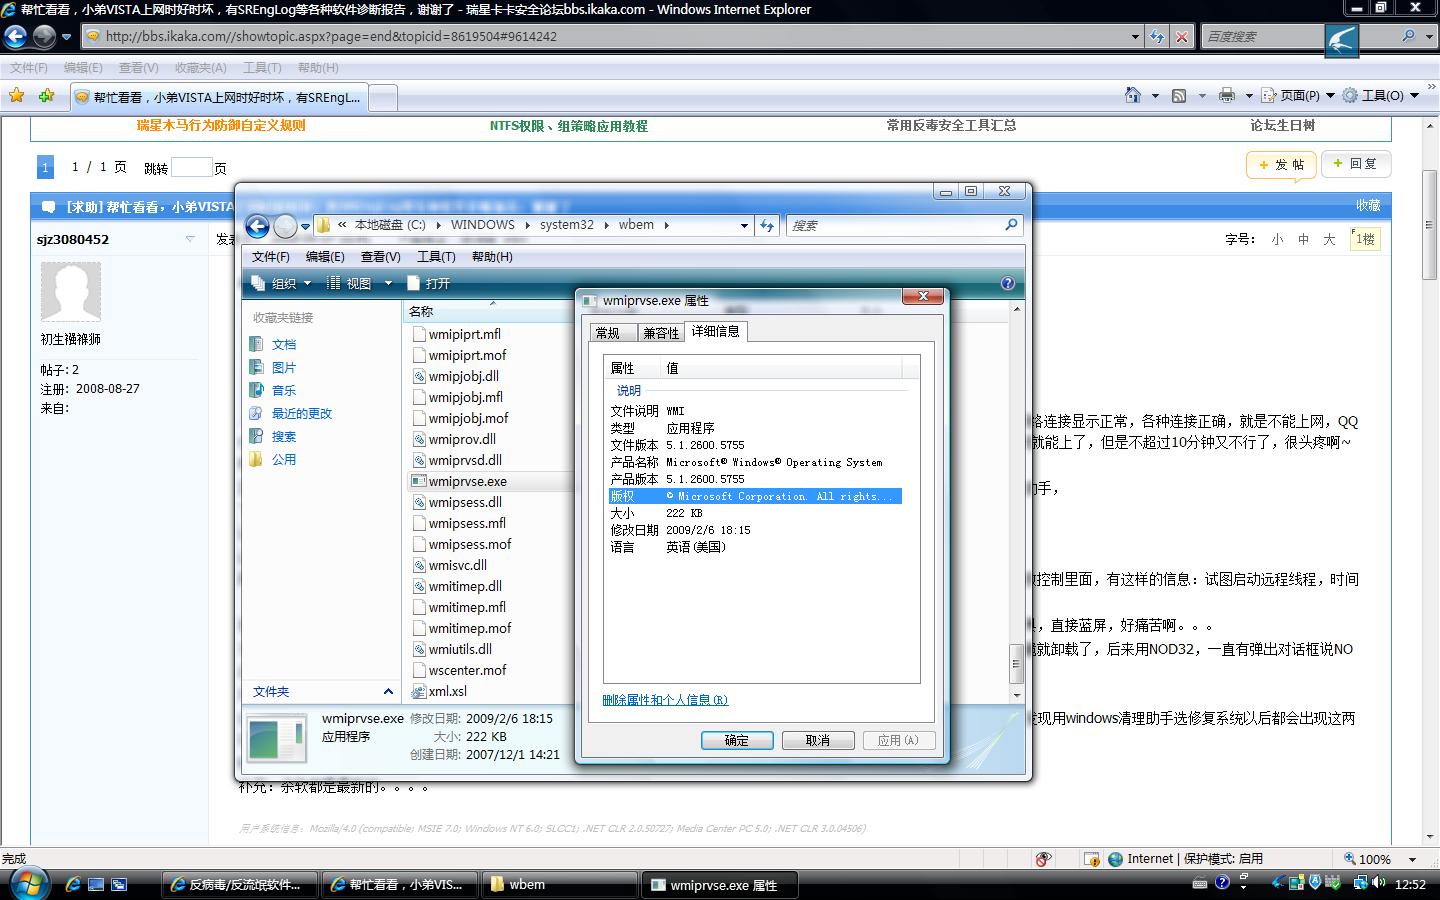Launch Internet Explorer from Quick Launch
1440x900 pixels.
pos(72,884)
